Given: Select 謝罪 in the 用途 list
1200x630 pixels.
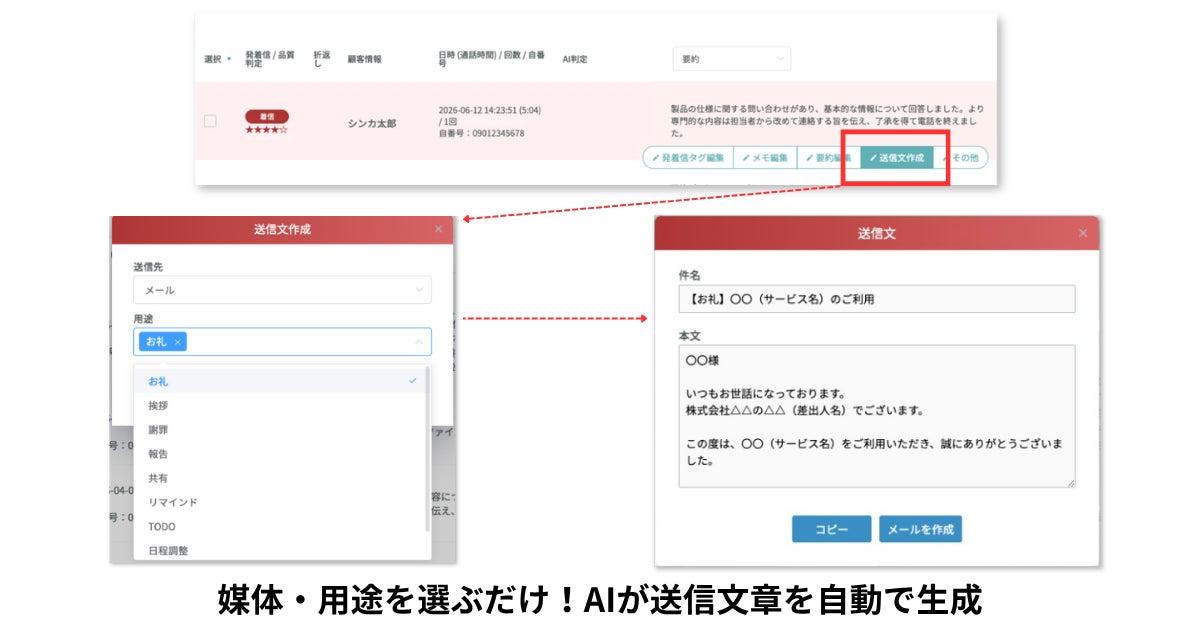Looking at the screenshot, I should point(281,429).
